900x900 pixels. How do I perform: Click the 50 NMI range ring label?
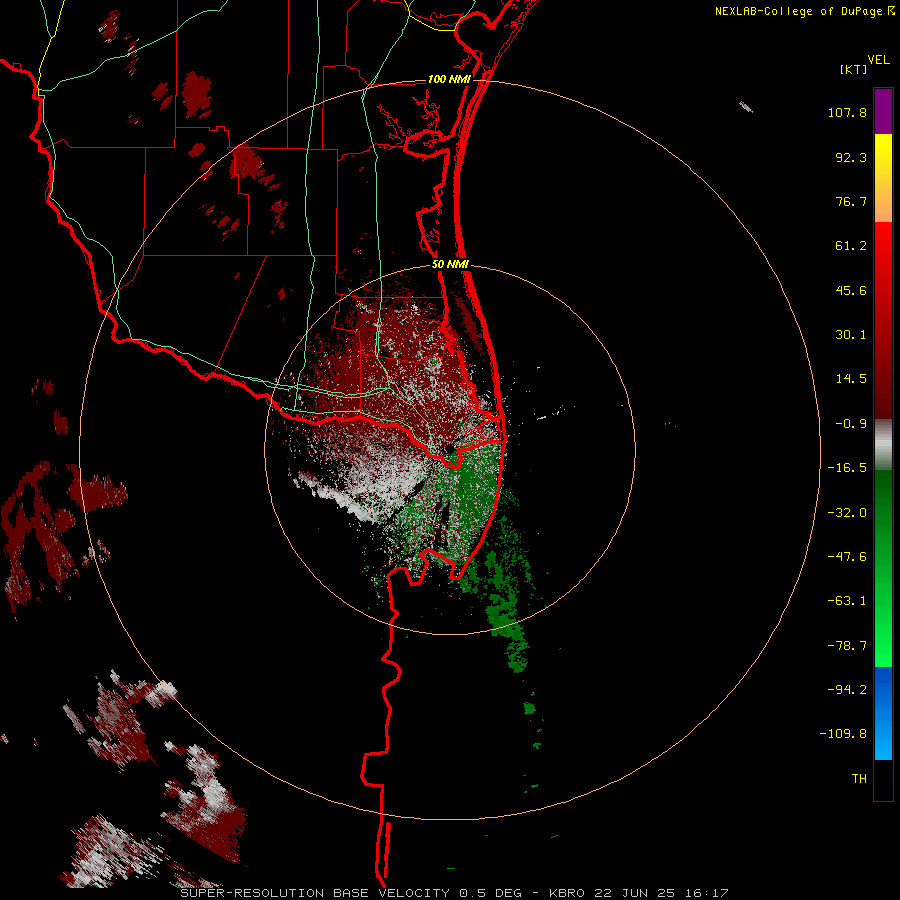[x=450, y=265]
